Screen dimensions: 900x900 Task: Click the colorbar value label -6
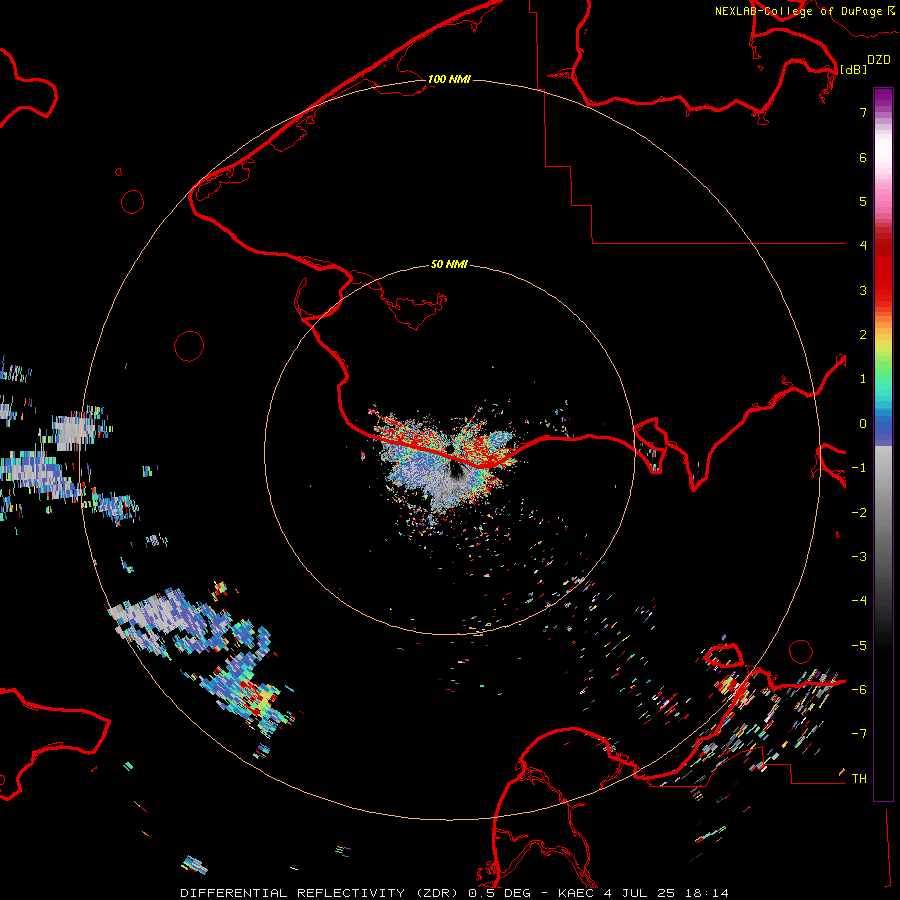[859, 690]
